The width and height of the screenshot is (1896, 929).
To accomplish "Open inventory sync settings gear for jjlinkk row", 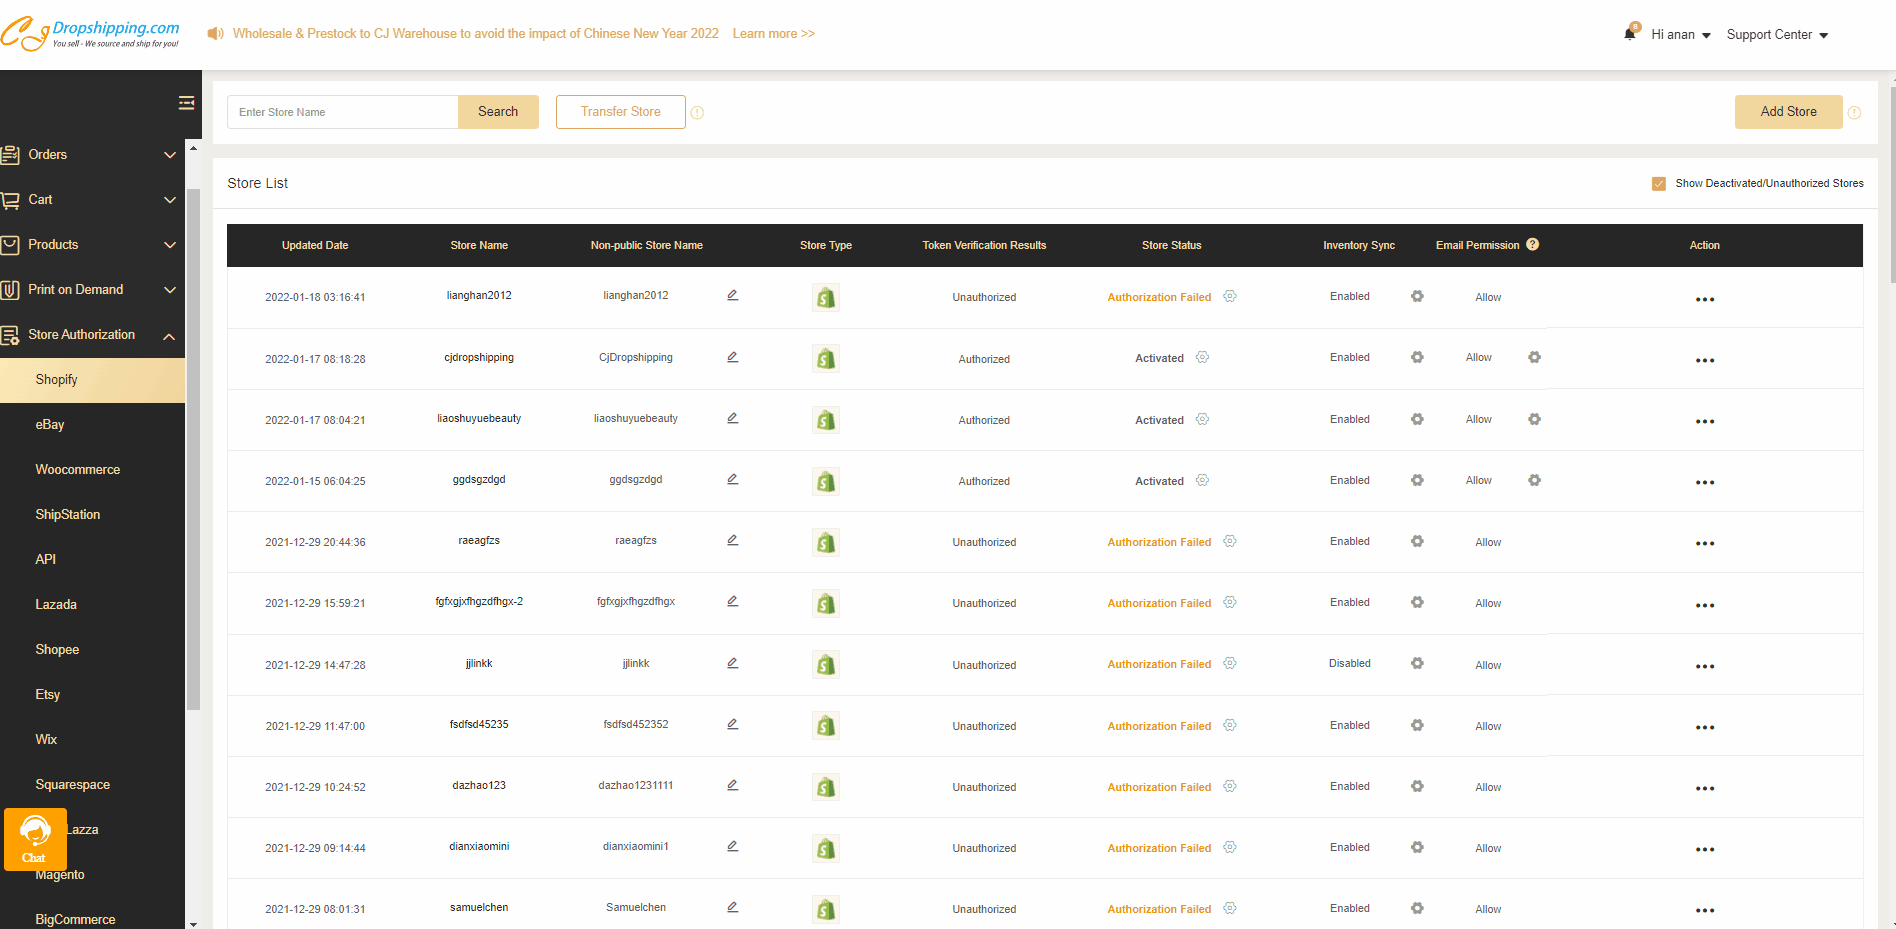I will click(1417, 665).
